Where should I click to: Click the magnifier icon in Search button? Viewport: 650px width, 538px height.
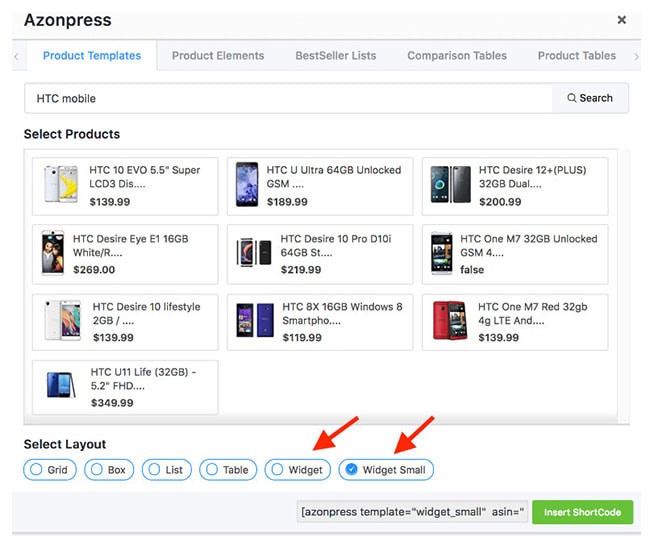coord(572,98)
